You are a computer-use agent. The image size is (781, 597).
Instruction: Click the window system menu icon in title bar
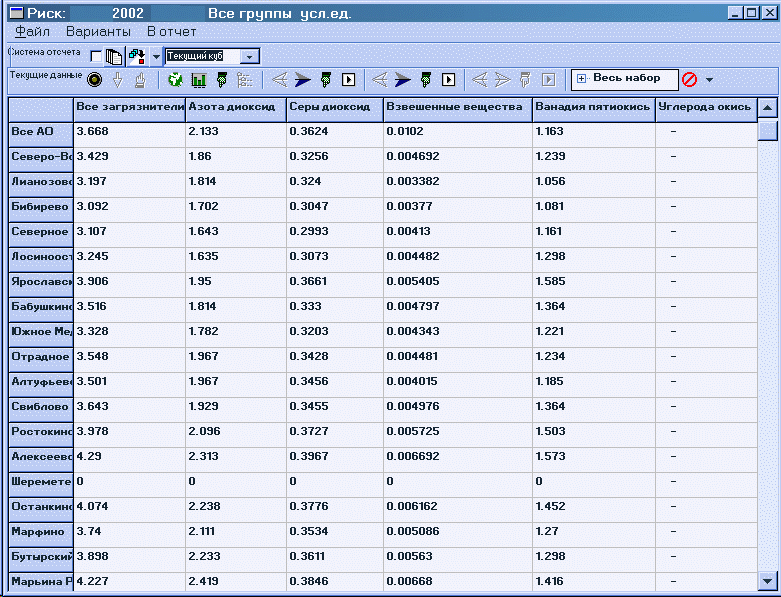tap(17, 12)
